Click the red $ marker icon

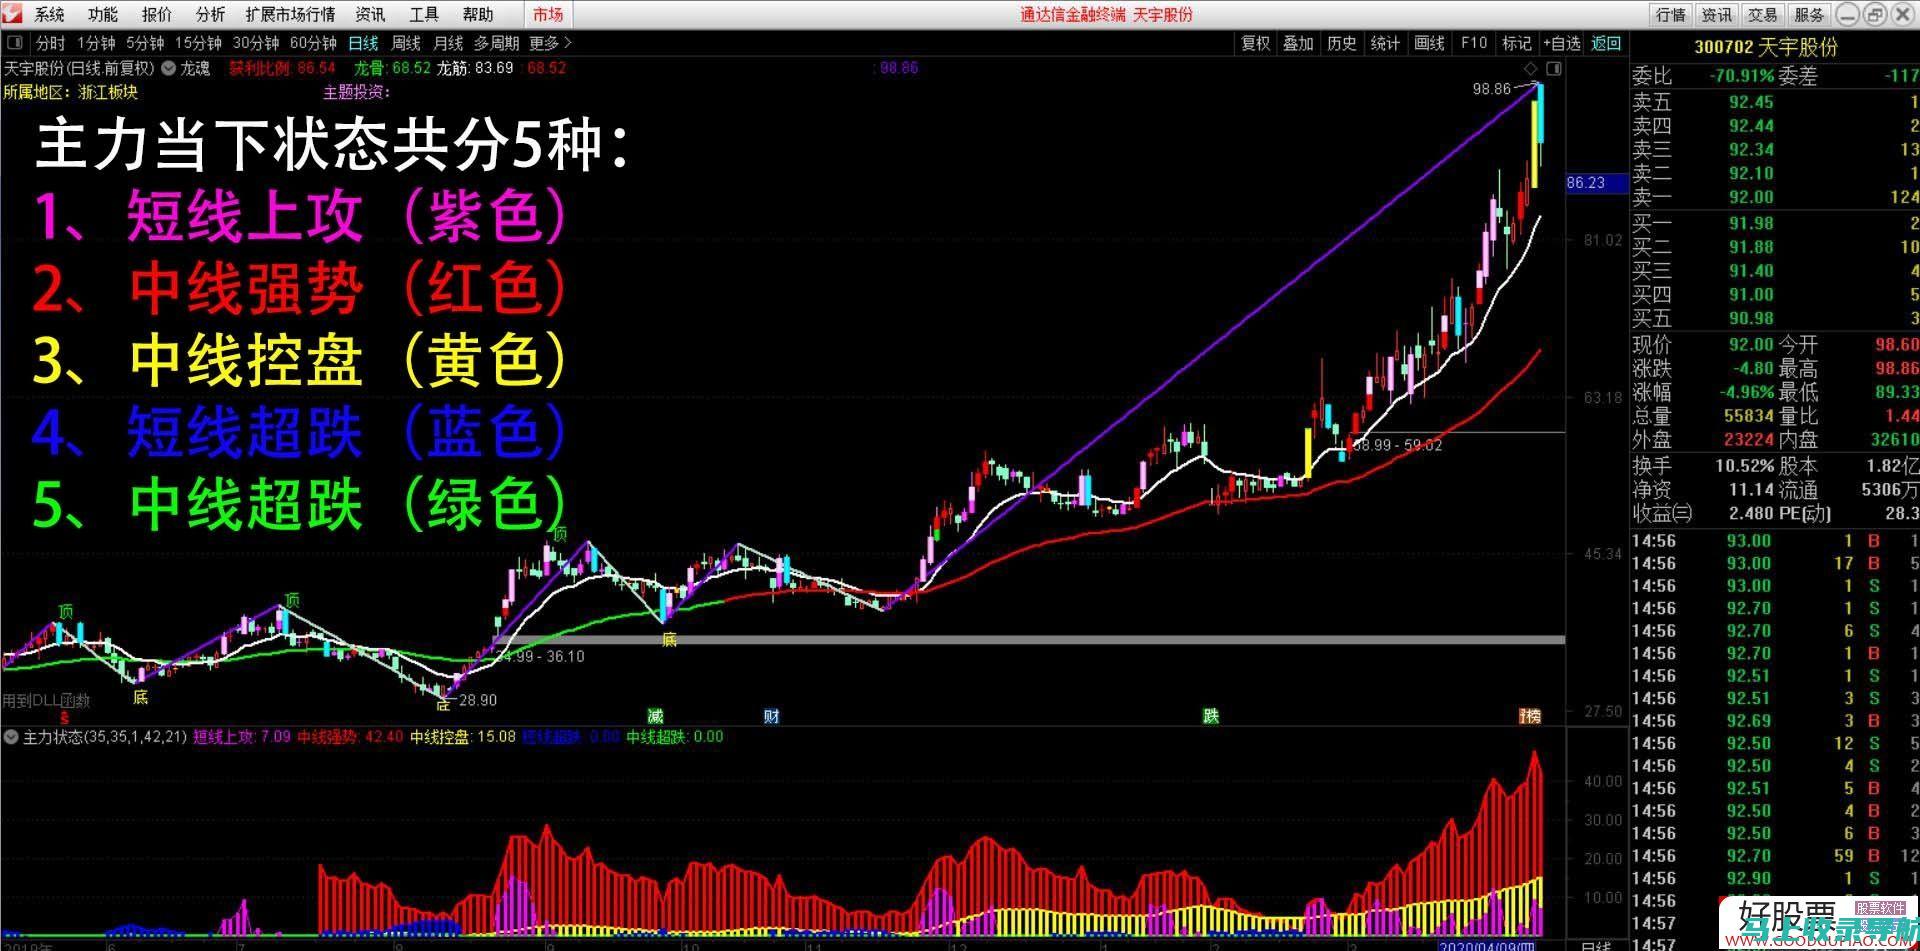[x=65, y=717]
